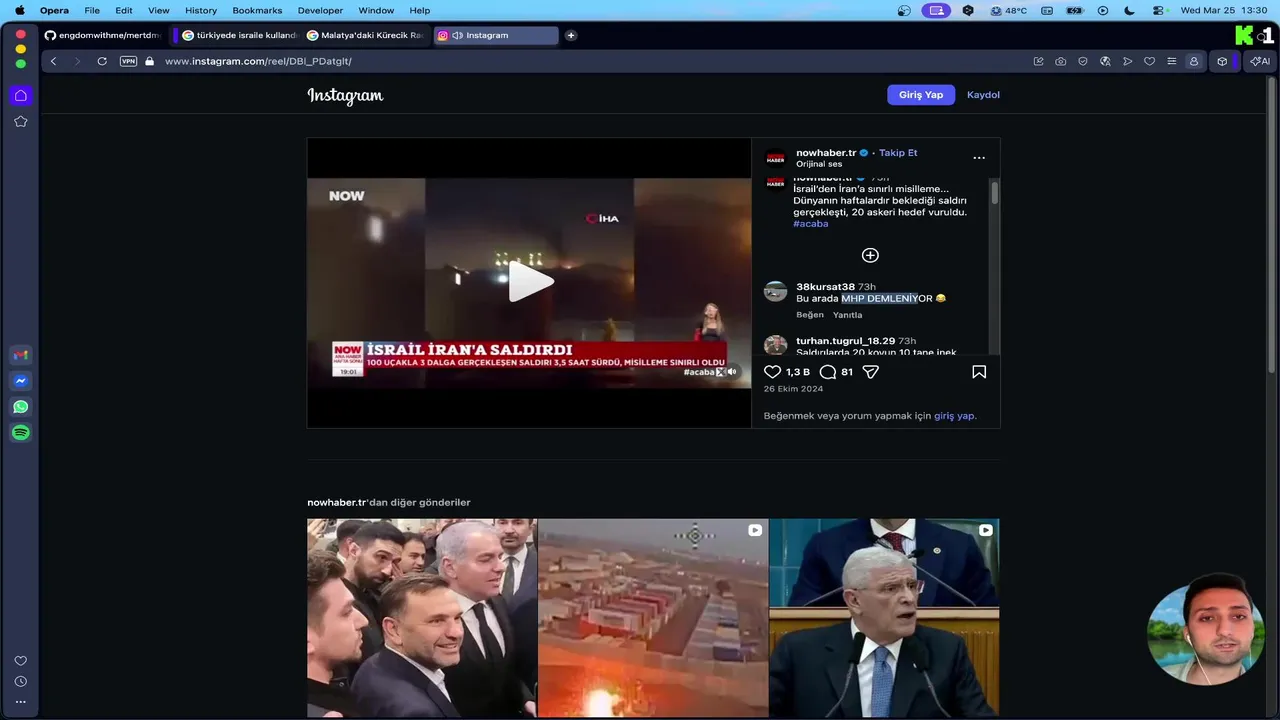Add page to bookmarks with toolbar heart
This screenshot has width=1280, height=720.
click(1149, 61)
